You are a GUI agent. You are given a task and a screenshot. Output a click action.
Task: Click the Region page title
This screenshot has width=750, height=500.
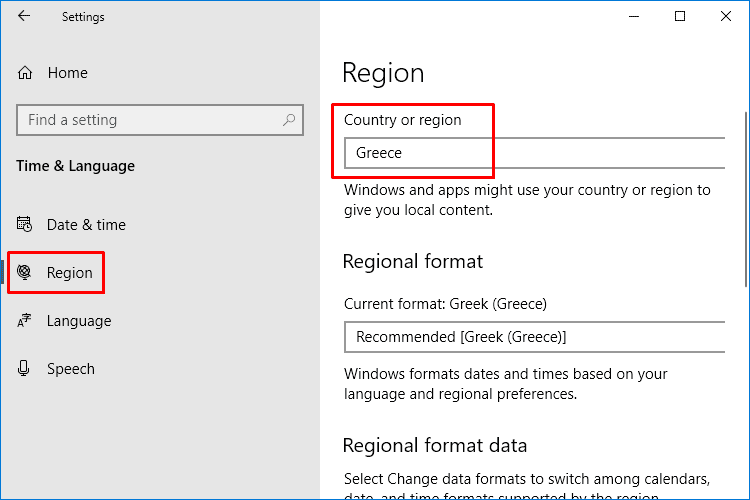[383, 73]
